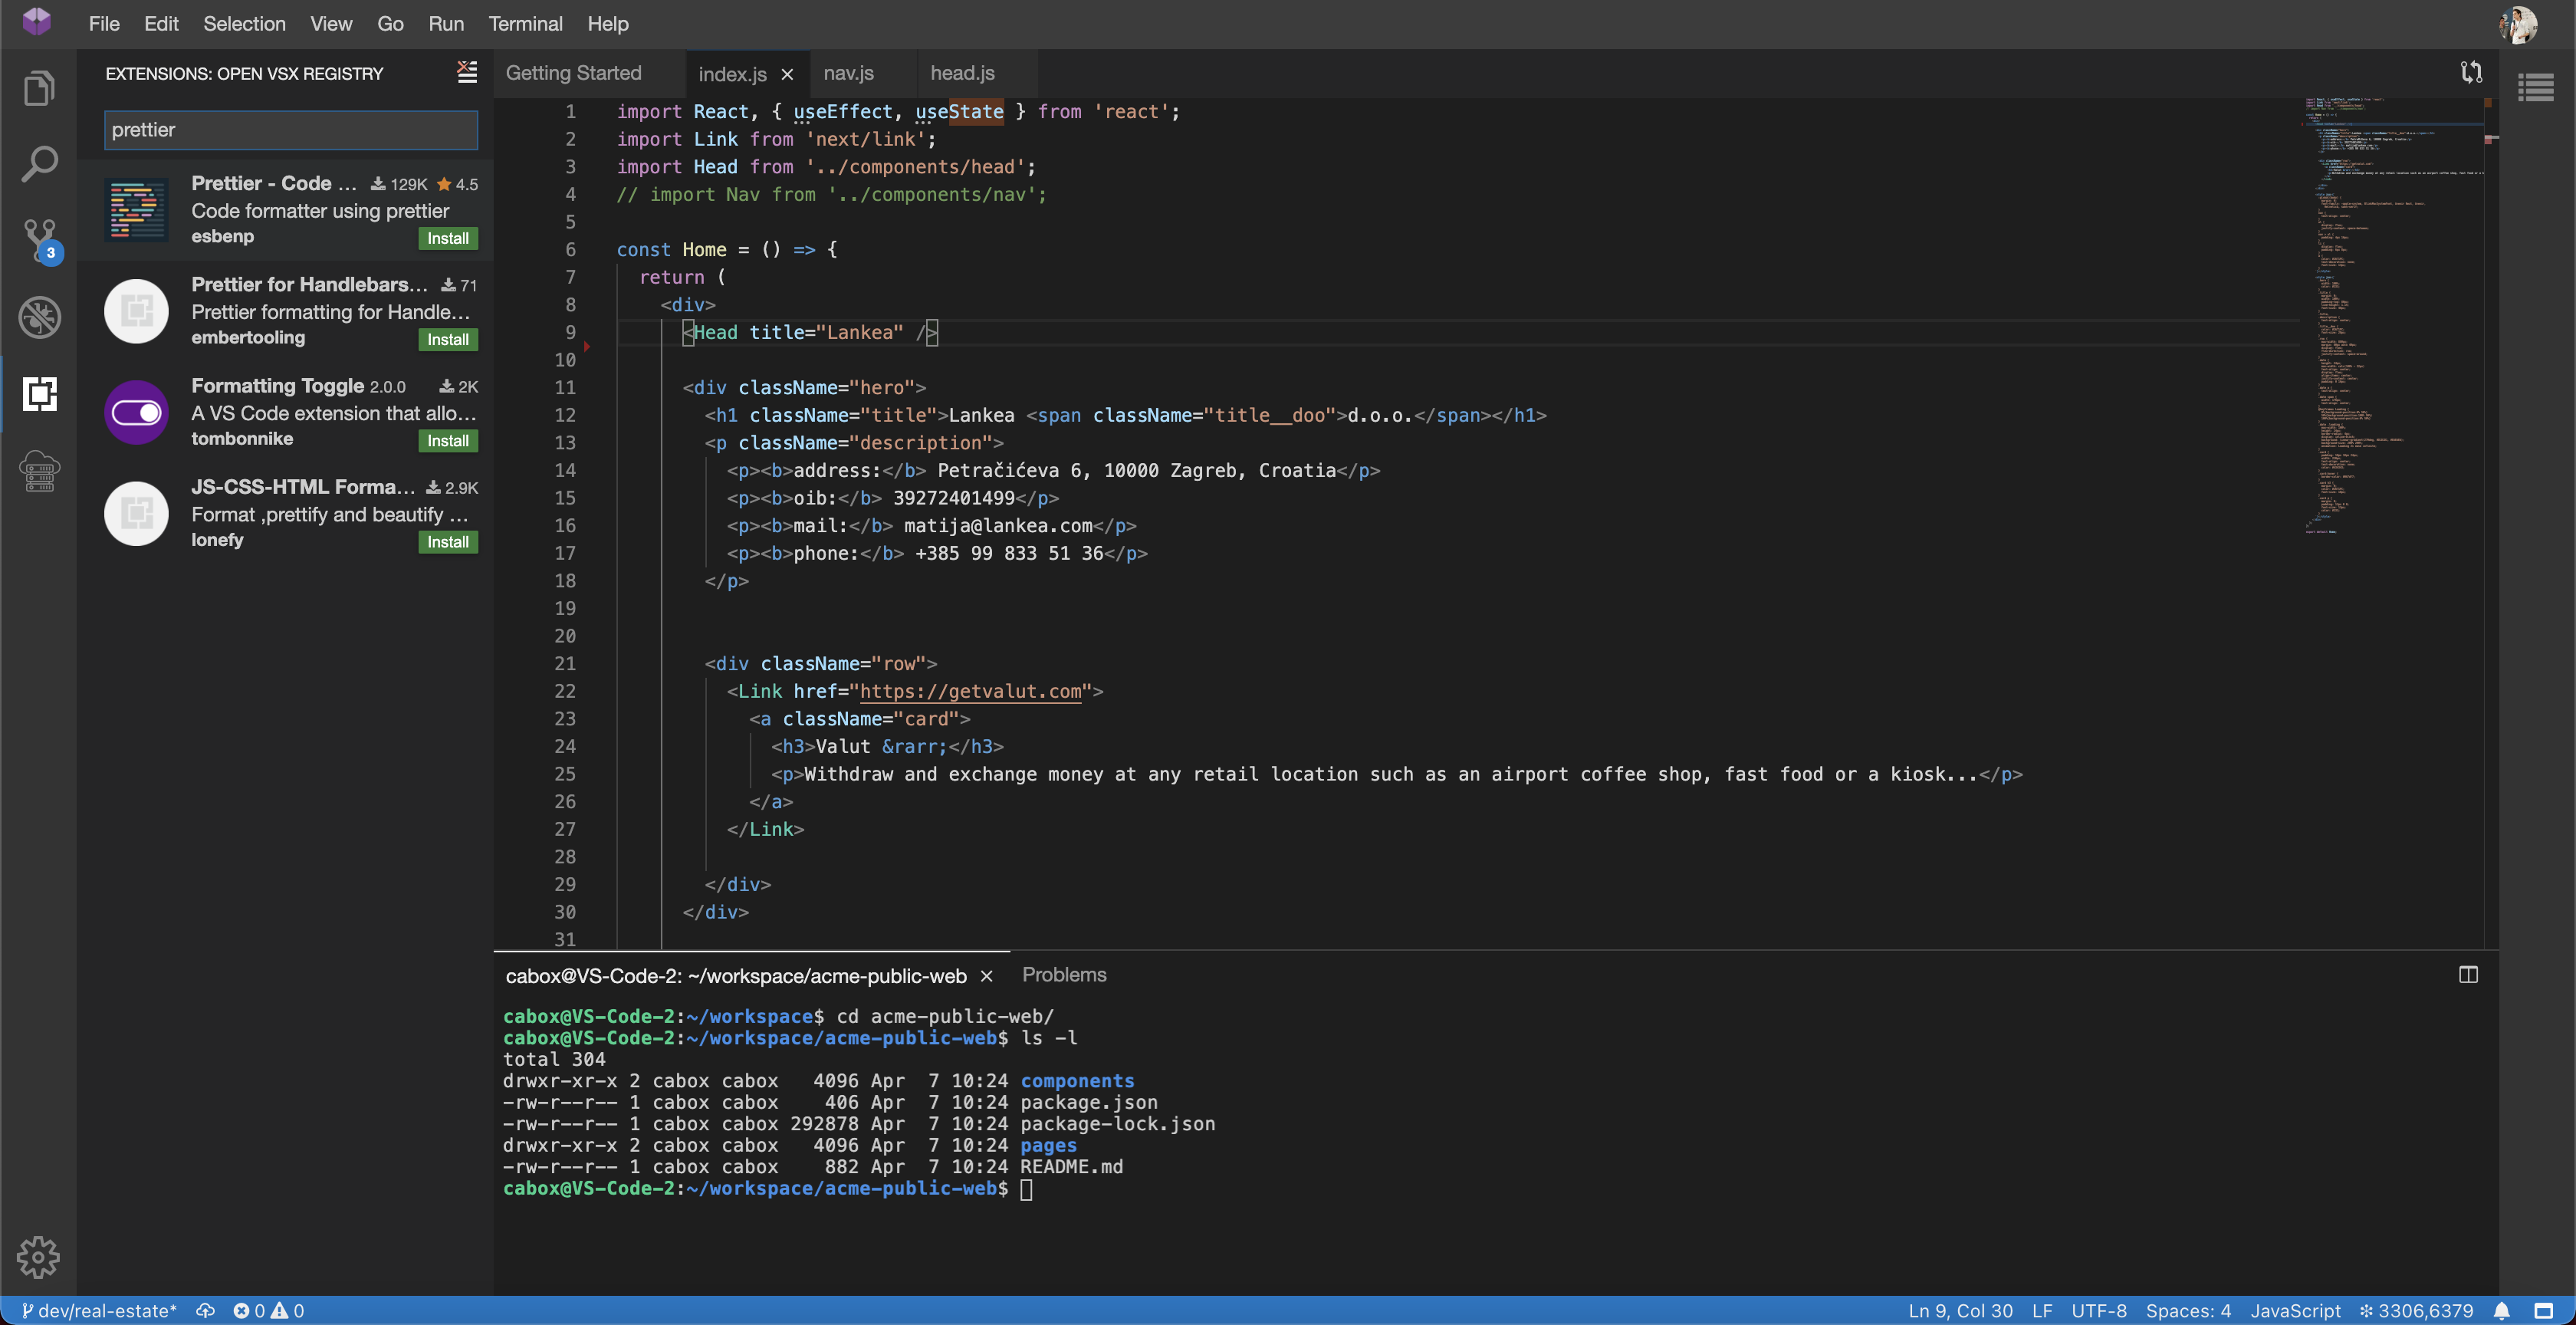The width and height of the screenshot is (2576, 1325).
Task: Clear extension search results icon
Action: (x=467, y=72)
